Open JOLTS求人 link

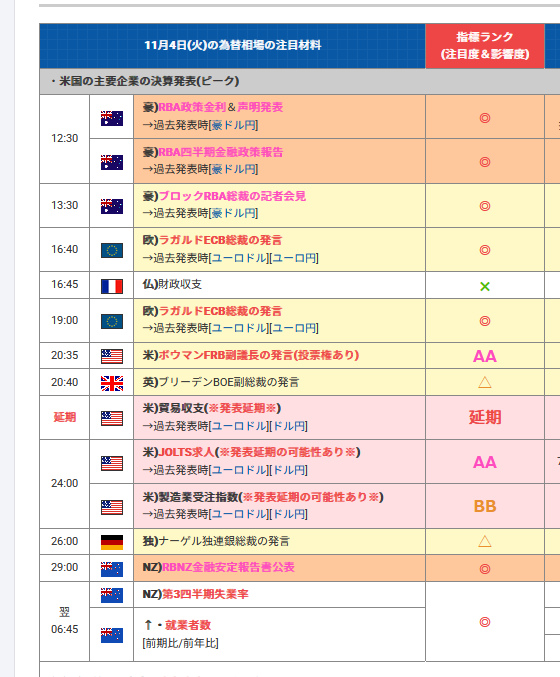pyautogui.click(x=187, y=452)
